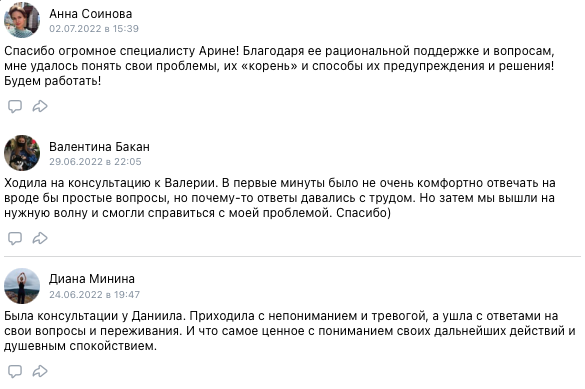Click comment icon under Валентина Бакан's review

click(15, 238)
